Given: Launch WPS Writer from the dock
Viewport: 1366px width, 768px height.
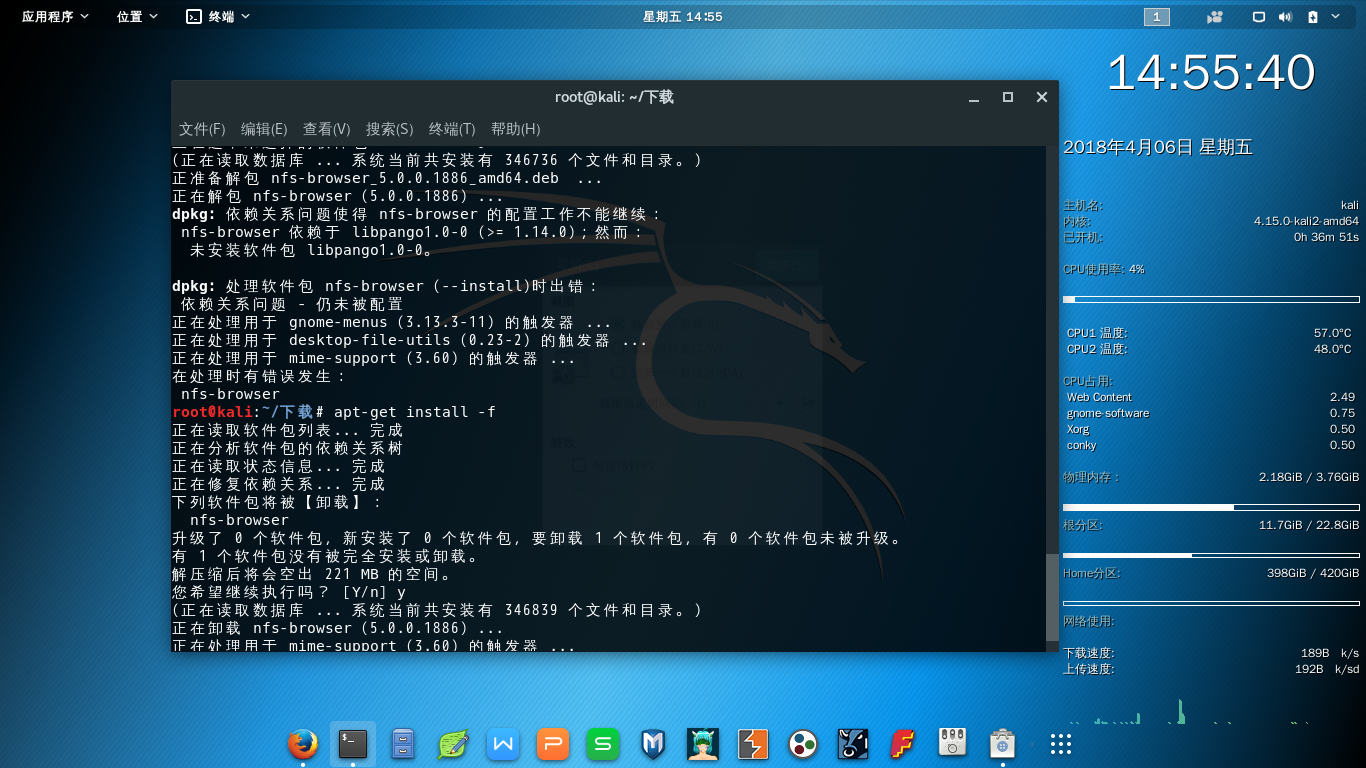Looking at the screenshot, I should (503, 745).
